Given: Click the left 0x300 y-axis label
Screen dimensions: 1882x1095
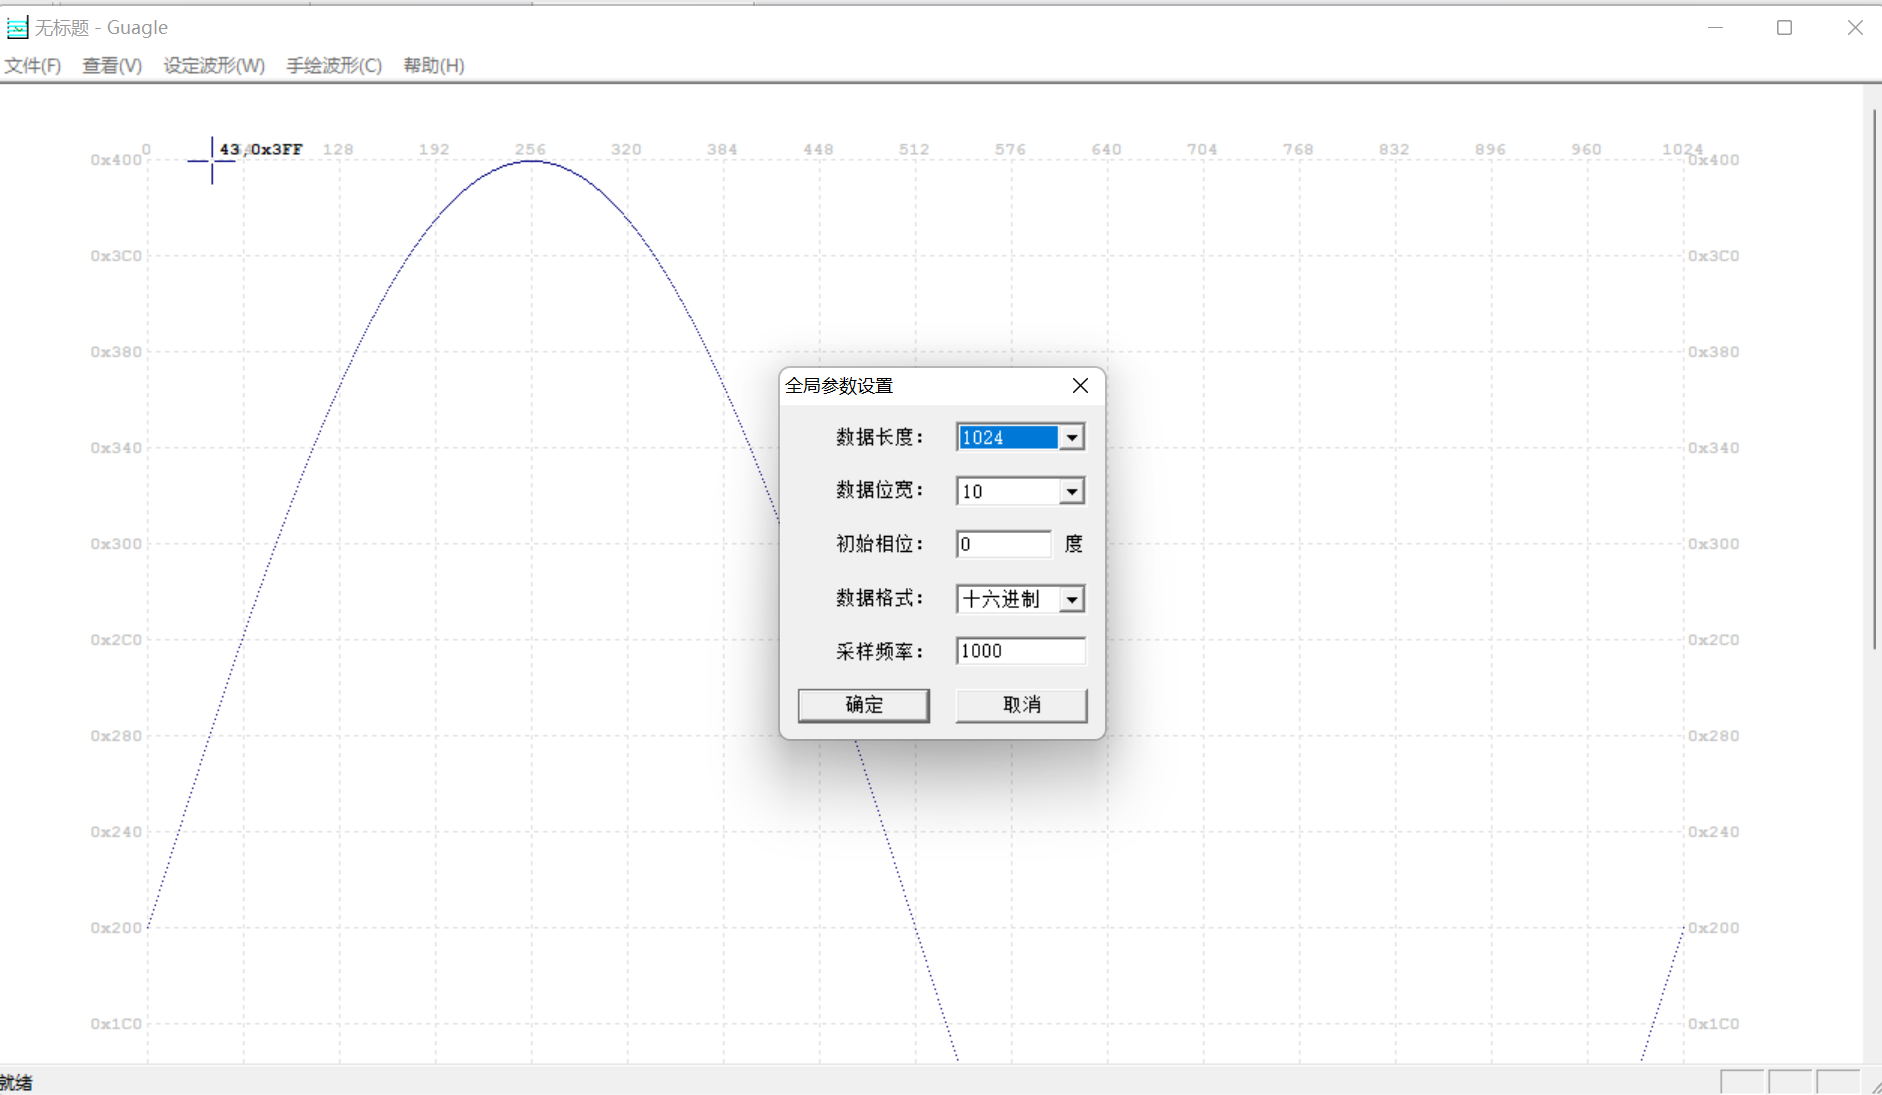Looking at the screenshot, I should point(116,544).
